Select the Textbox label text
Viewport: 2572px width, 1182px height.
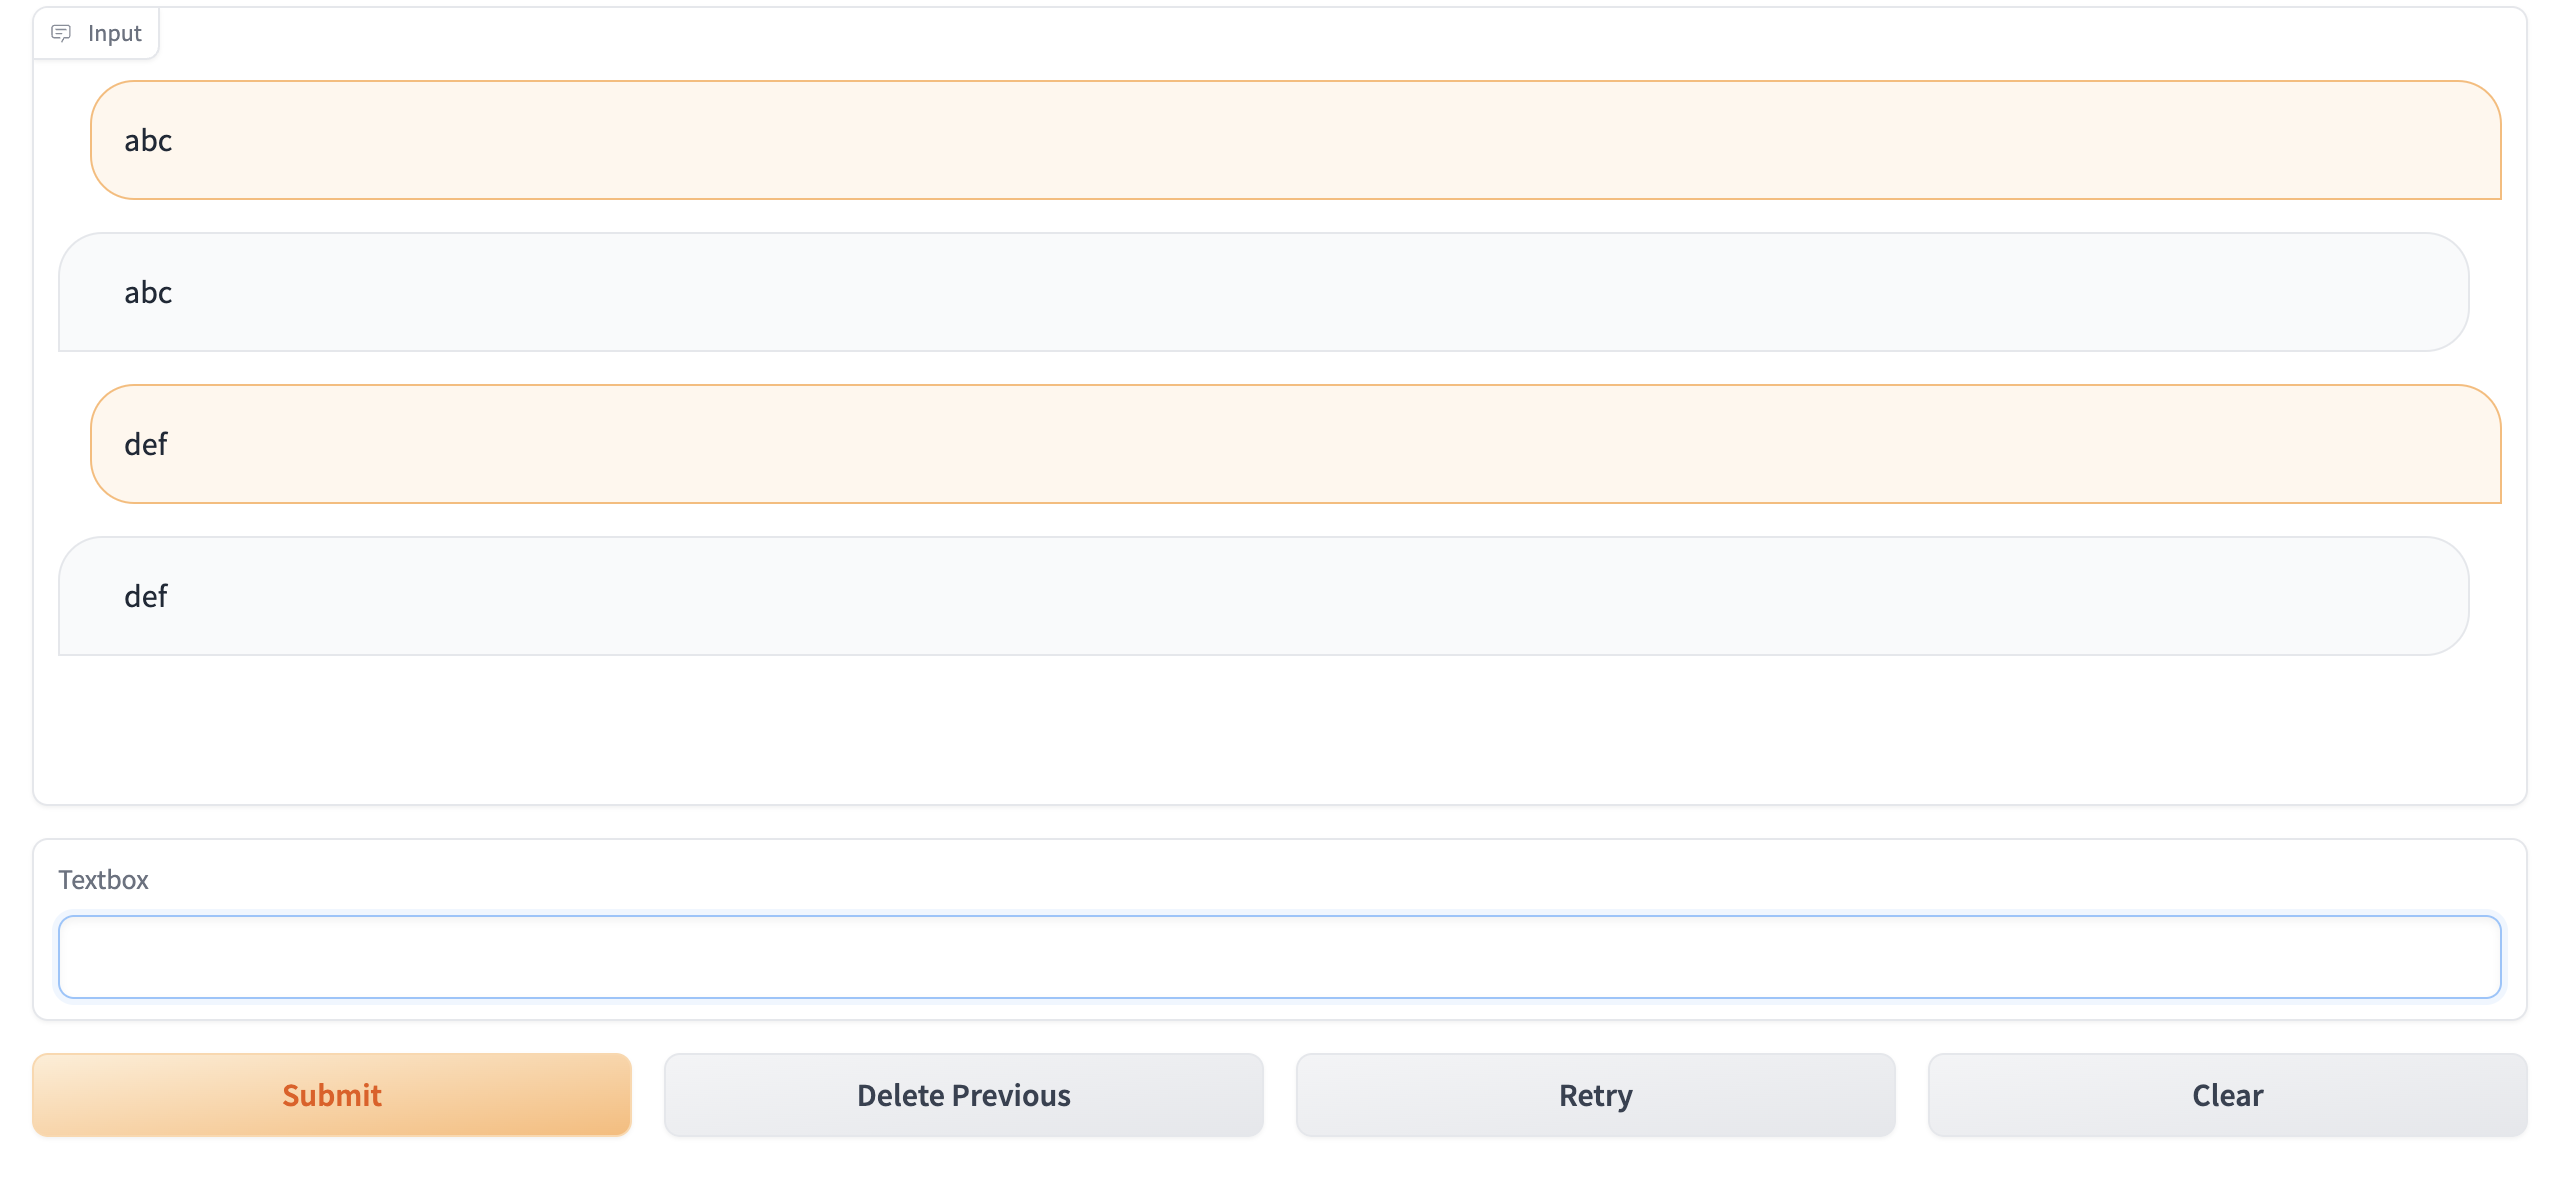tap(104, 880)
